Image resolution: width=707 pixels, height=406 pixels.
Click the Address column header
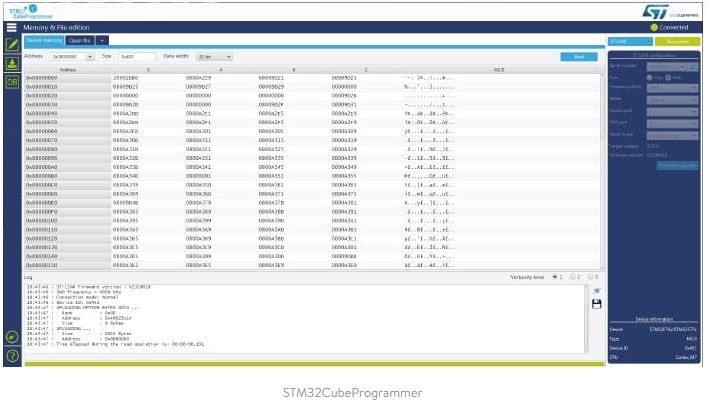[68, 70]
